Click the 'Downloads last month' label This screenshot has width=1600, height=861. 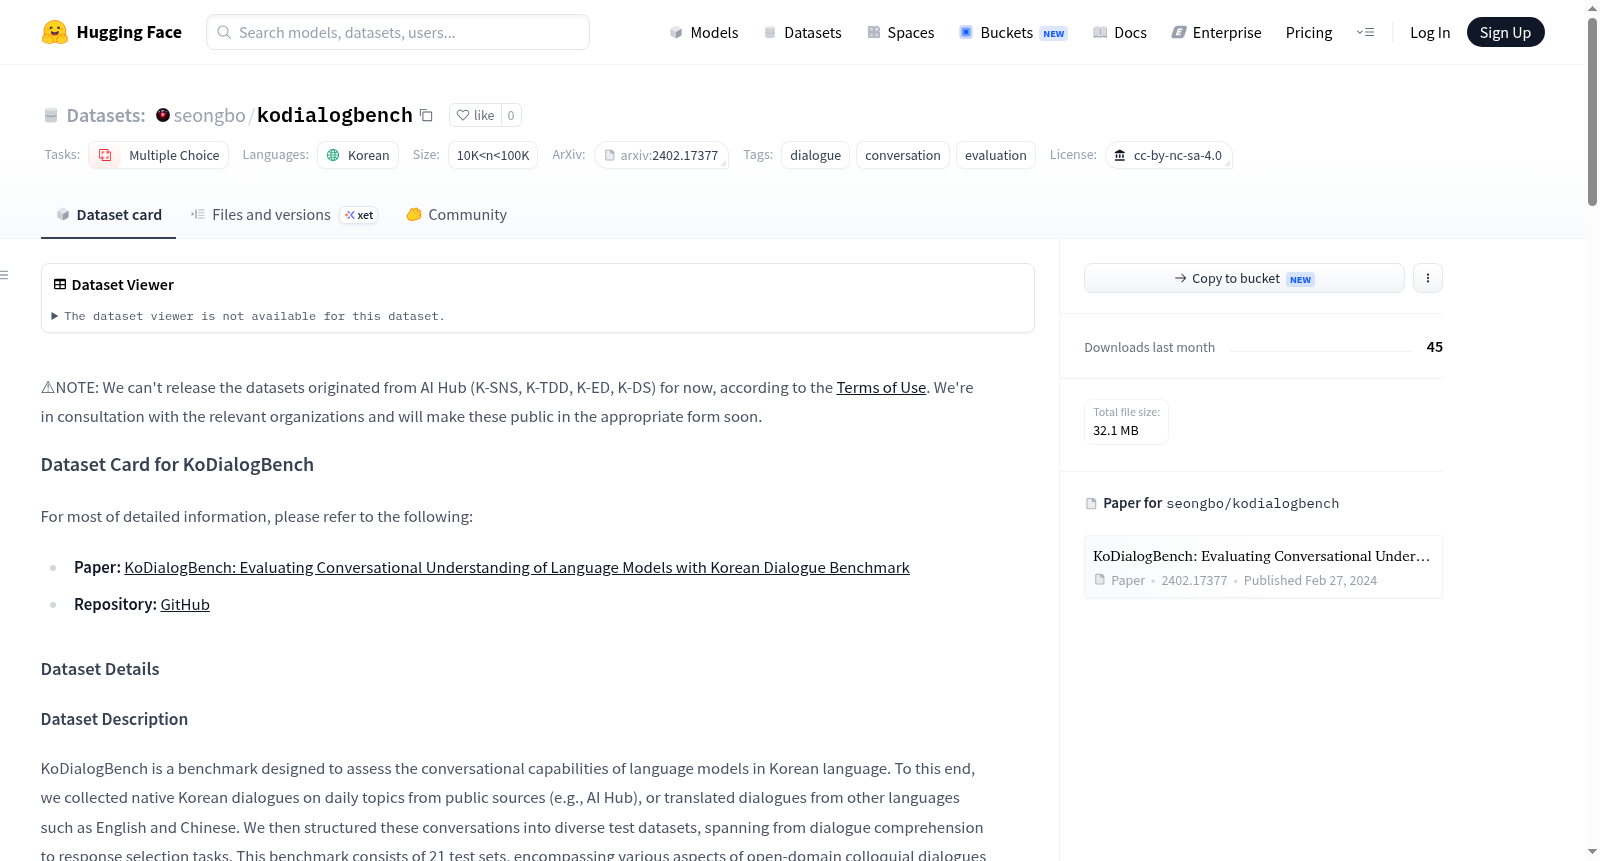pos(1150,347)
